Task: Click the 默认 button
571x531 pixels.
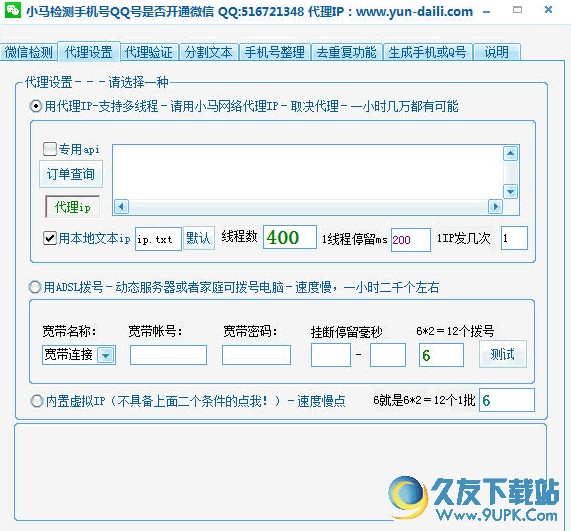Action: [x=198, y=238]
